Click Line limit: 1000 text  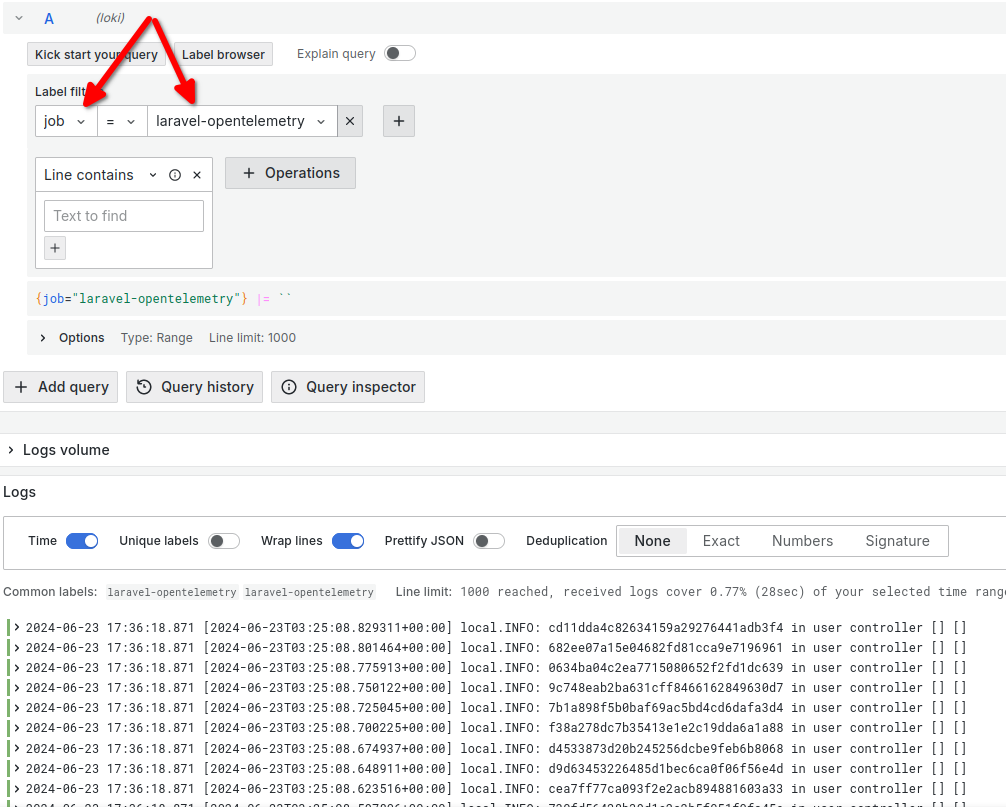click(x=252, y=338)
